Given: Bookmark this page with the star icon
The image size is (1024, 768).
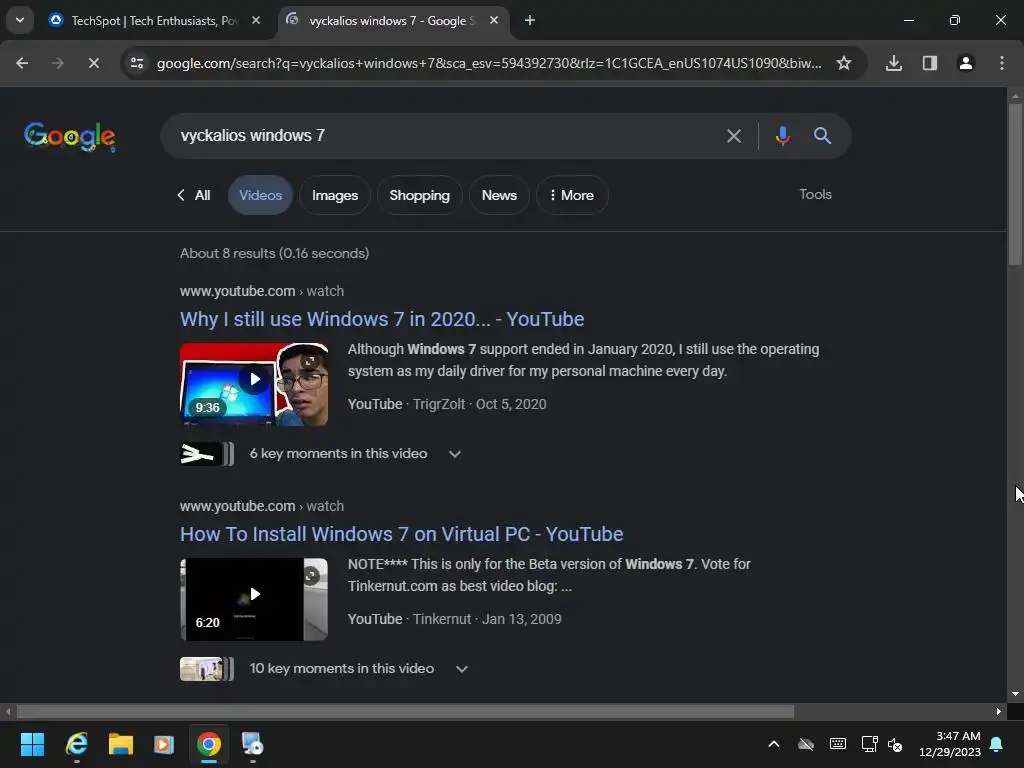Looking at the screenshot, I should pyautogui.click(x=844, y=63).
